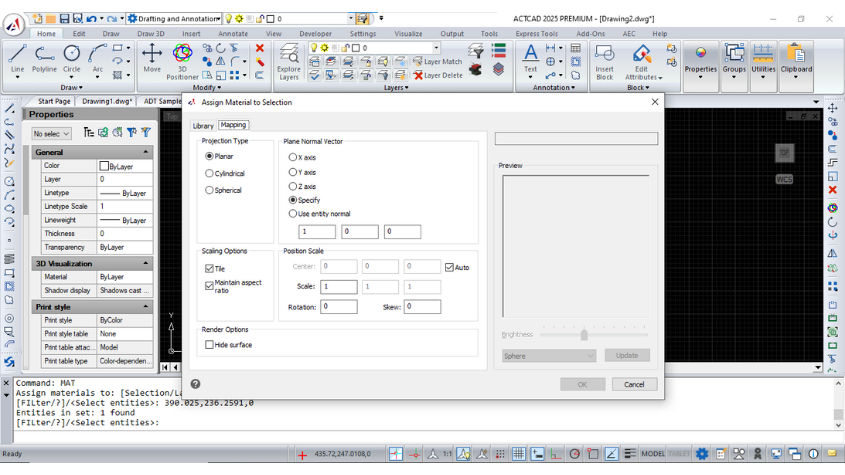Click the status bar settings gear
The image size is (845, 475).
pos(702,454)
